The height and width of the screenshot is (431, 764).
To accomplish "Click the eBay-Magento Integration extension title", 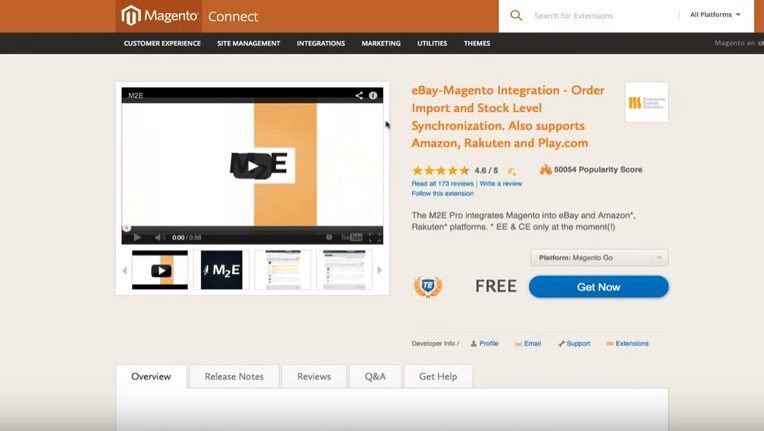I will 508,117.
